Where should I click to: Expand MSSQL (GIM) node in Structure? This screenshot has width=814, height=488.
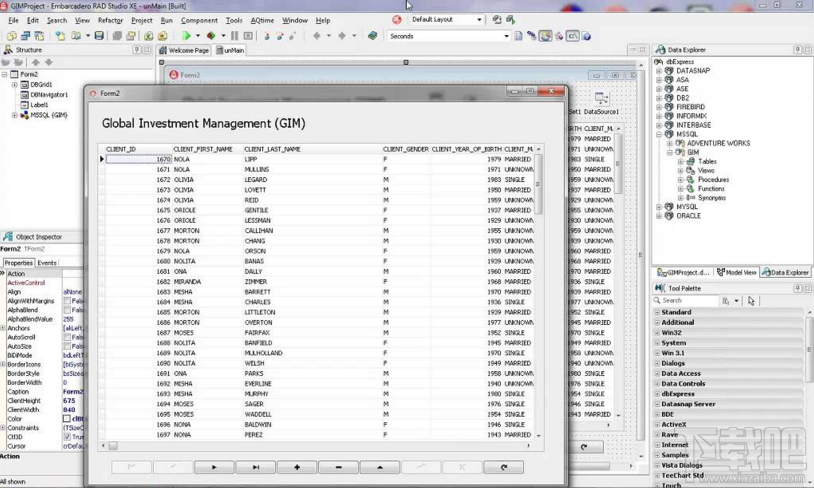(15, 115)
